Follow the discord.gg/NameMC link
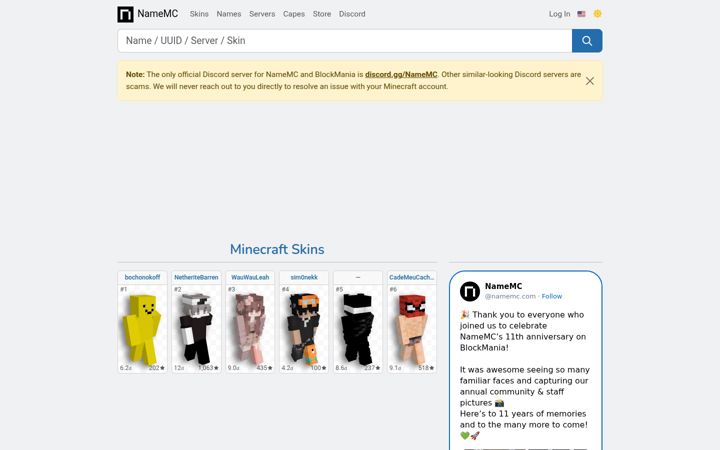Image resolution: width=720 pixels, height=450 pixels. pyautogui.click(x=401, y=74)
